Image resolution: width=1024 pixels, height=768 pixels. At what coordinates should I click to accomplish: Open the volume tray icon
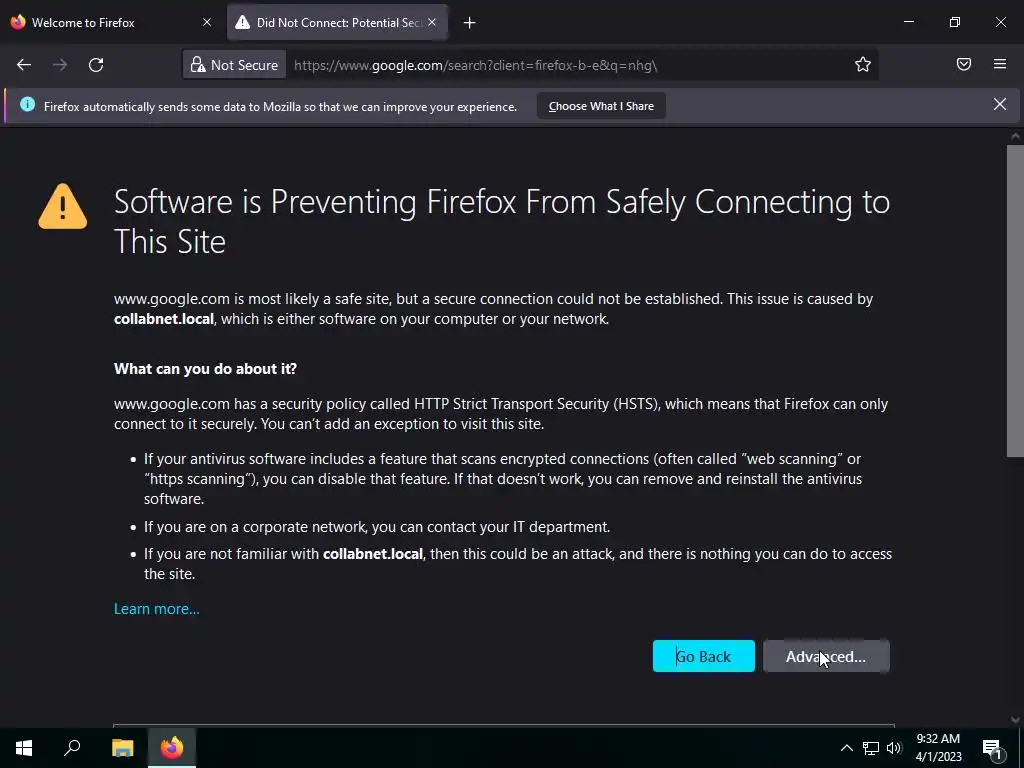[894, 748]
